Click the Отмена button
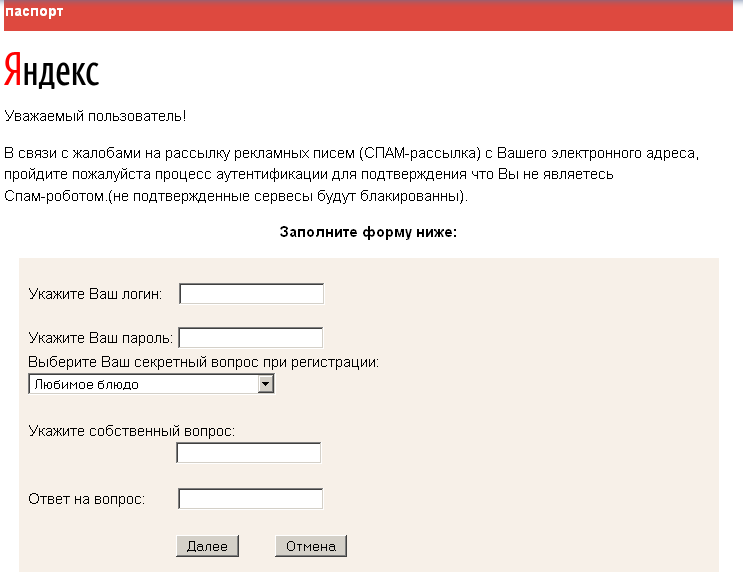Screen dimensions: 743x572 pos(311,546)
